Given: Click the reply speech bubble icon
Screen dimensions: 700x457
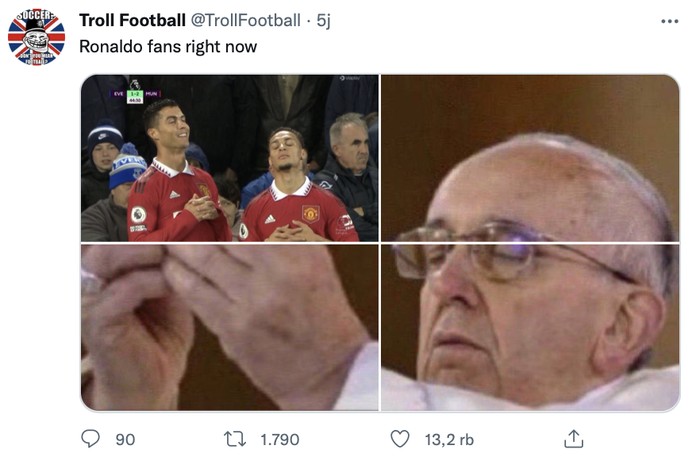Looking at the screenshot, I should pos(90,439).
